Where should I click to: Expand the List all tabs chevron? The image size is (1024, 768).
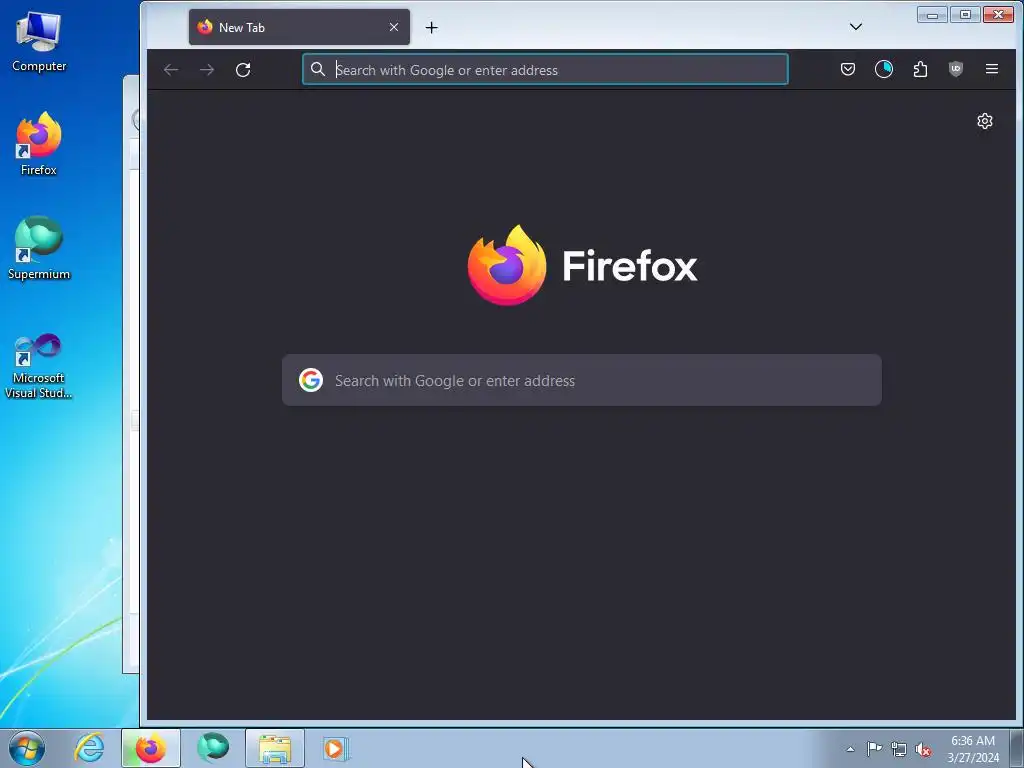pos(856,27)
